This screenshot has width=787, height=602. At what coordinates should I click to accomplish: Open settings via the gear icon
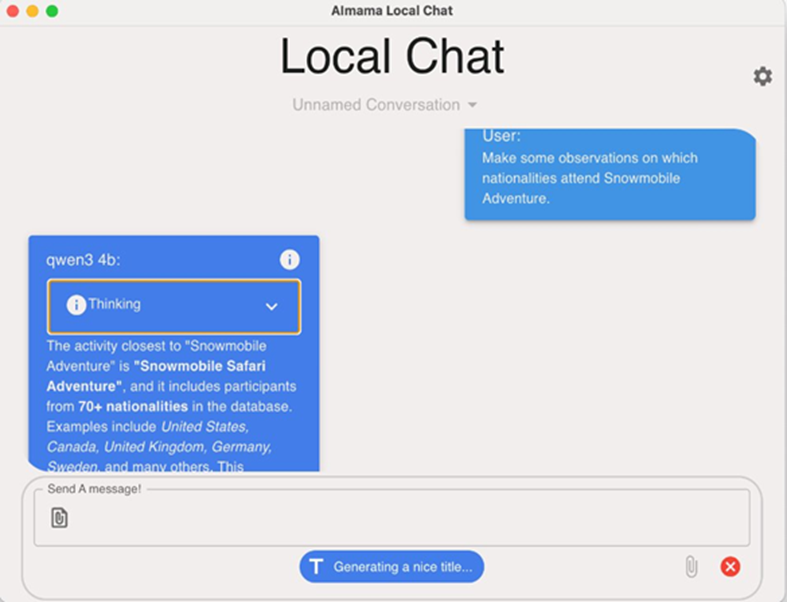(x=762, y=77)
